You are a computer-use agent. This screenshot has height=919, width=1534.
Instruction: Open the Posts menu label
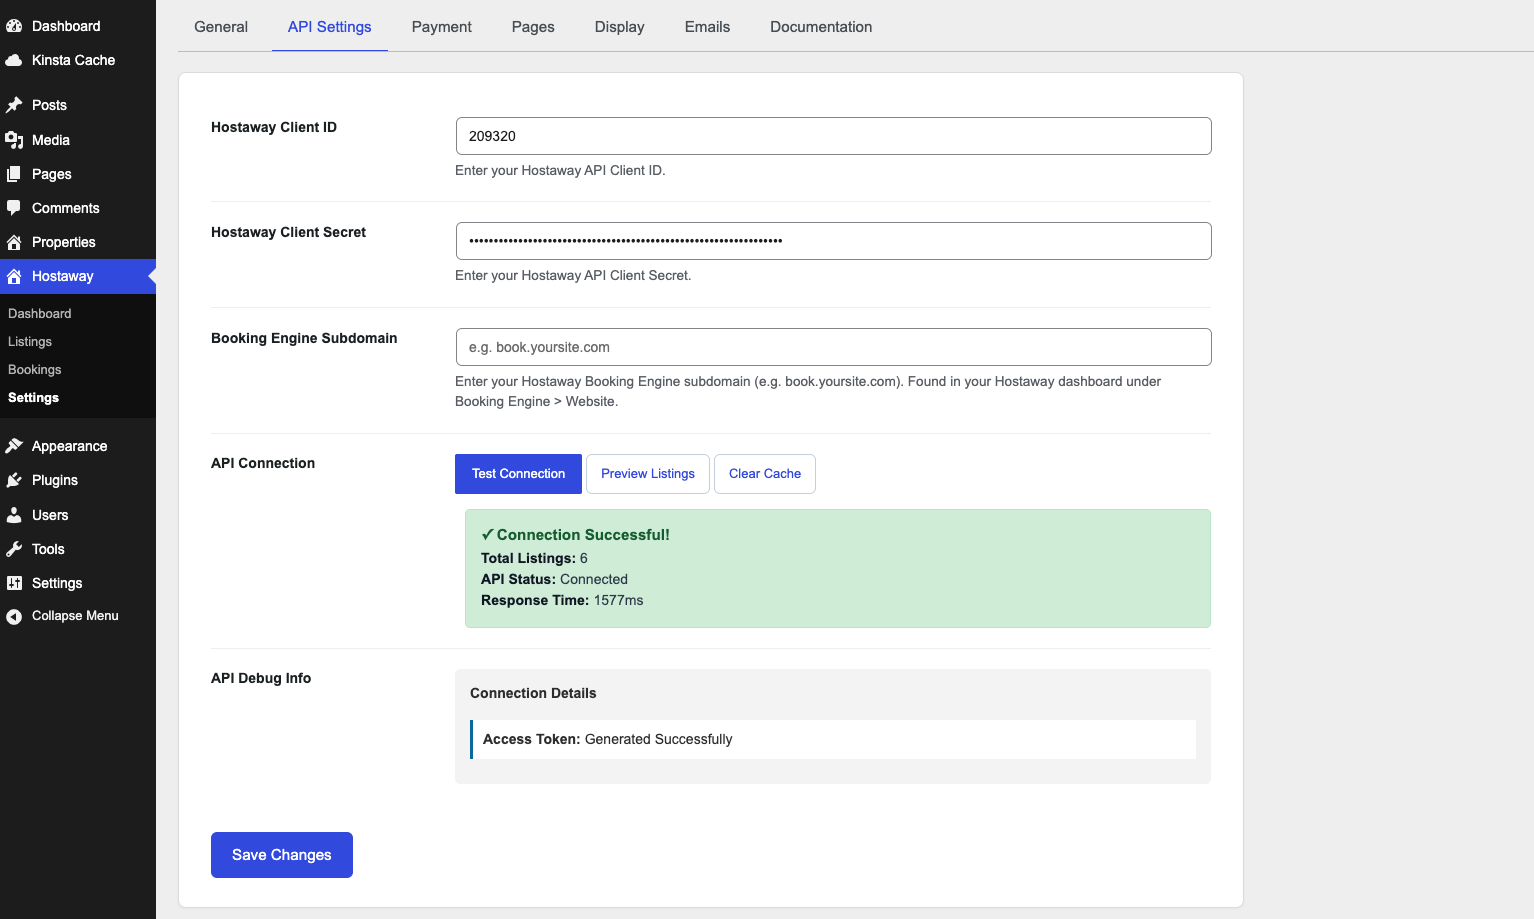point(49,105)
